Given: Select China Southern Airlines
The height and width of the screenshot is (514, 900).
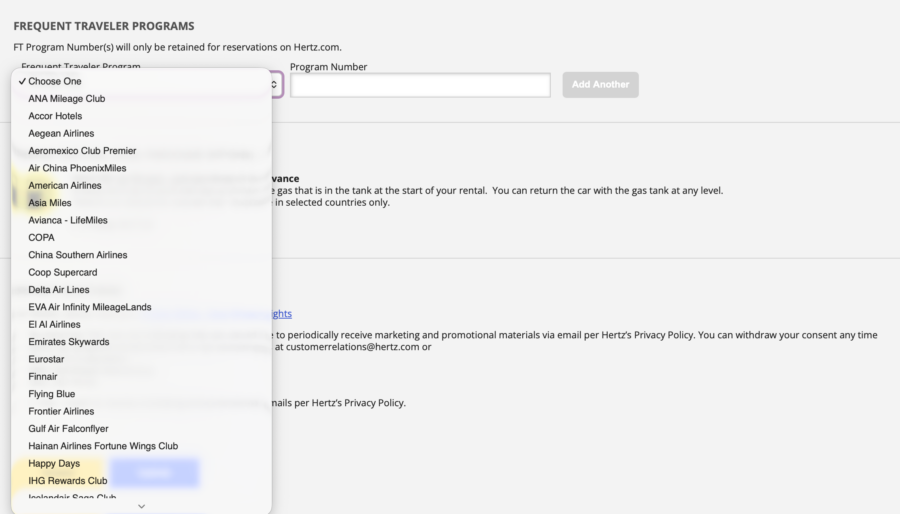Looking at the screenshot, I should pos(141,255).
